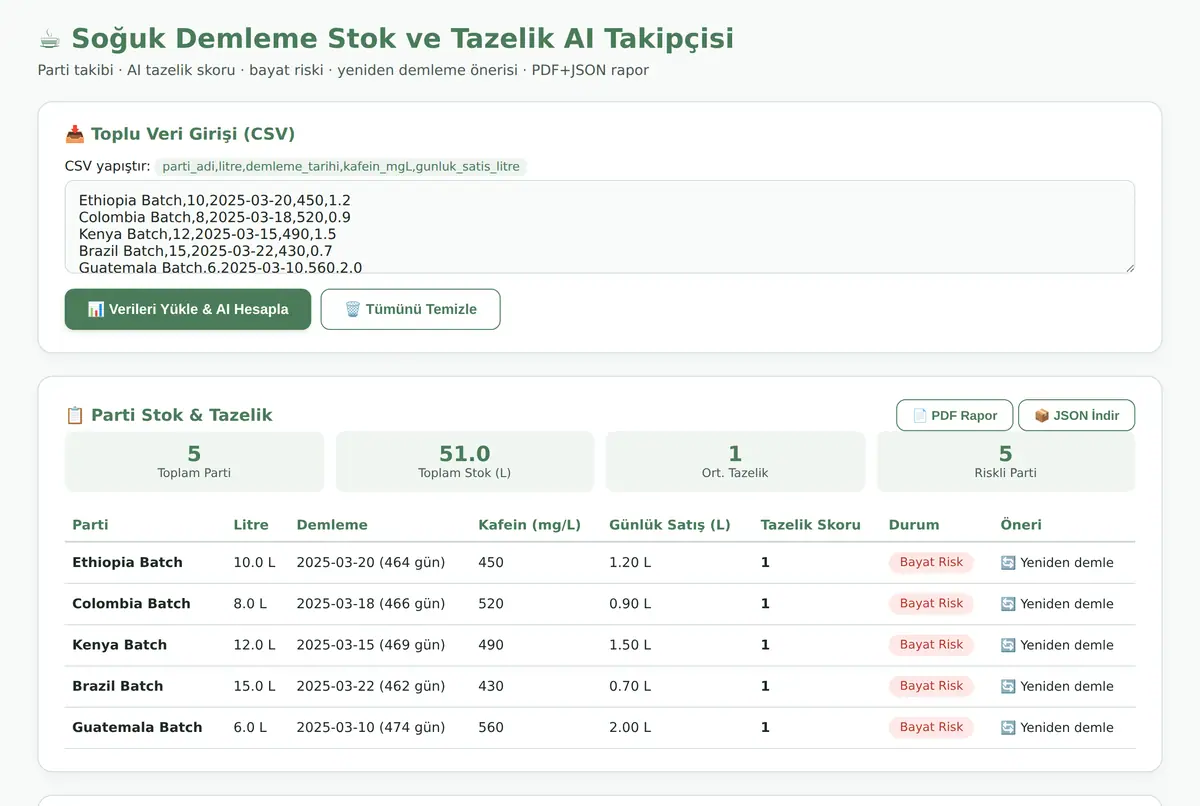This screenshot has height=806, width=1200.
Task: Download the PDF Rapor
Action: coord(955,415)
